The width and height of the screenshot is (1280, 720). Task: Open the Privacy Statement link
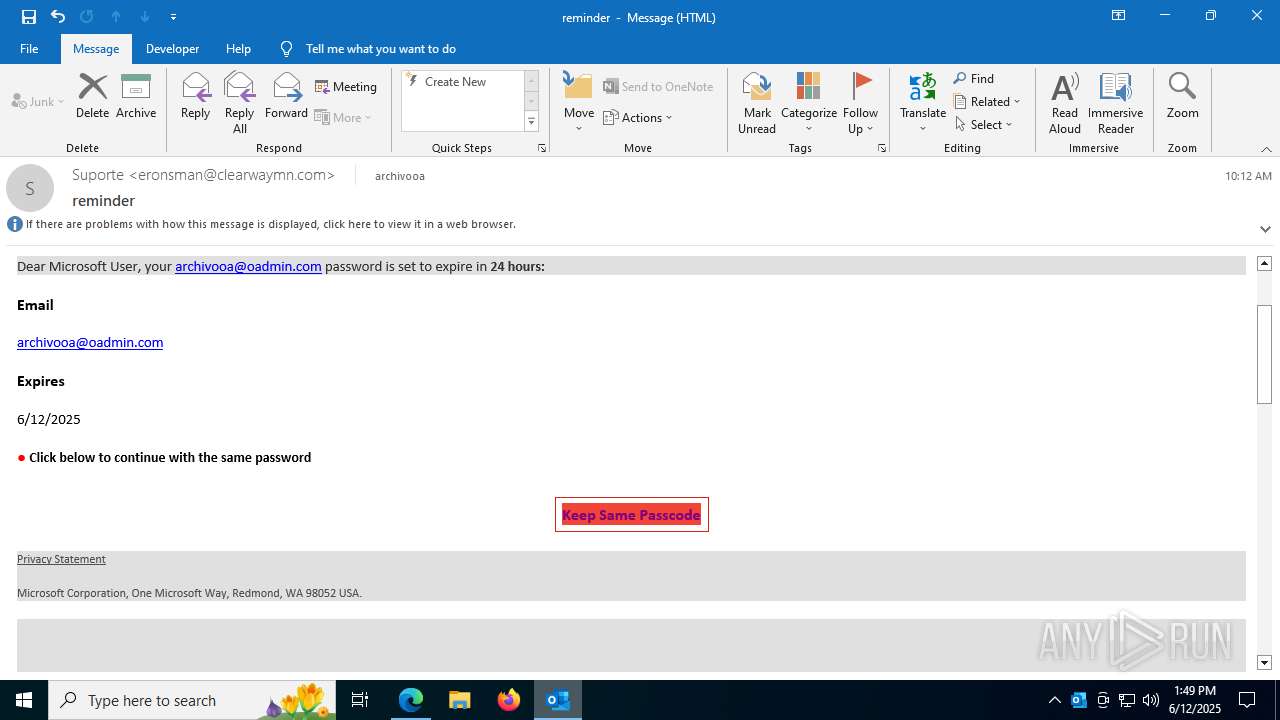(x=61, y=559)
